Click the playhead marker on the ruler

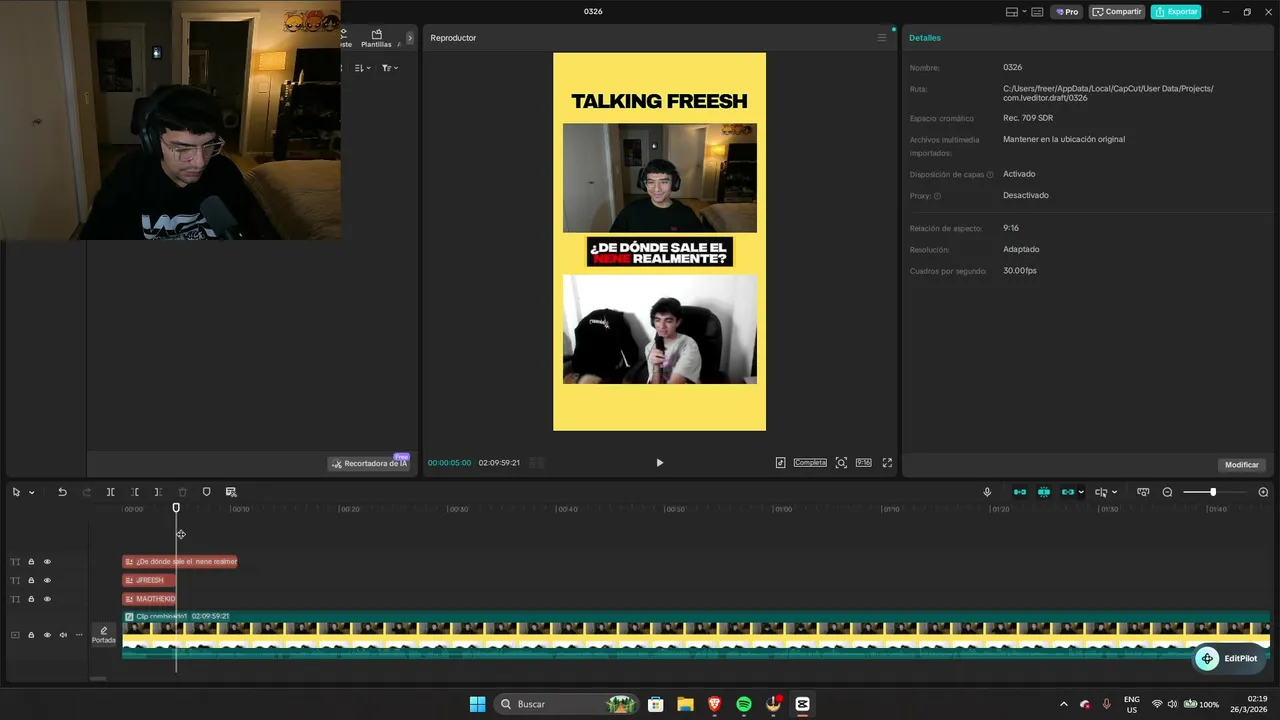pyautogui.click(x=176, y=508)
